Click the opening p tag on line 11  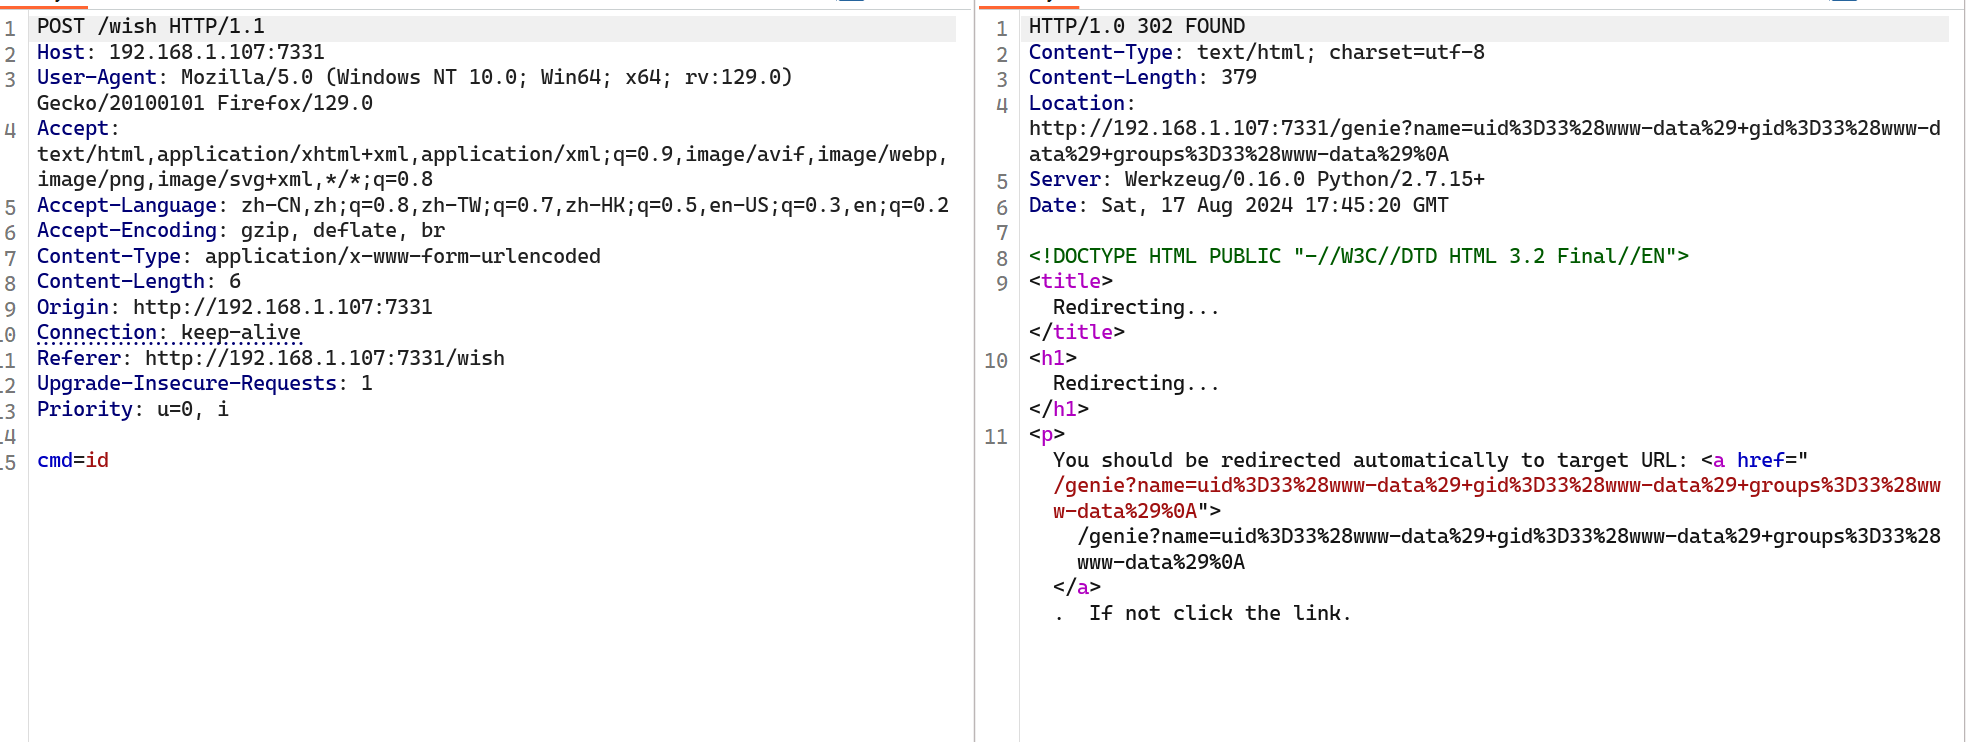1047,434
